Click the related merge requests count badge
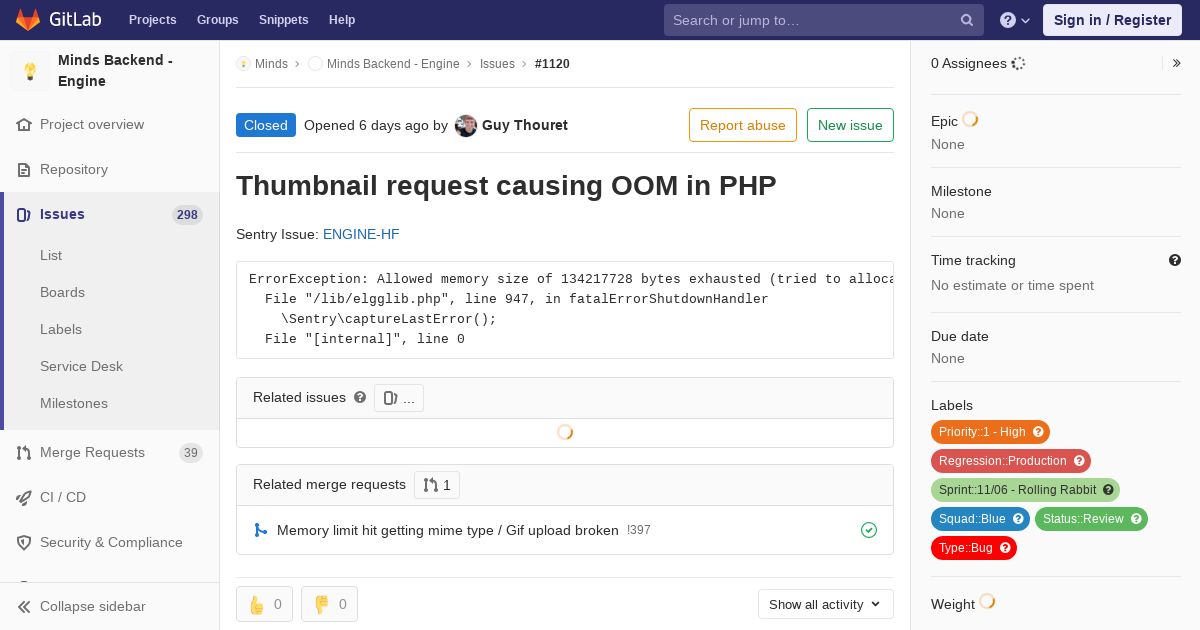Screen dimensions: 1200x630 click(x=437, y=485)
